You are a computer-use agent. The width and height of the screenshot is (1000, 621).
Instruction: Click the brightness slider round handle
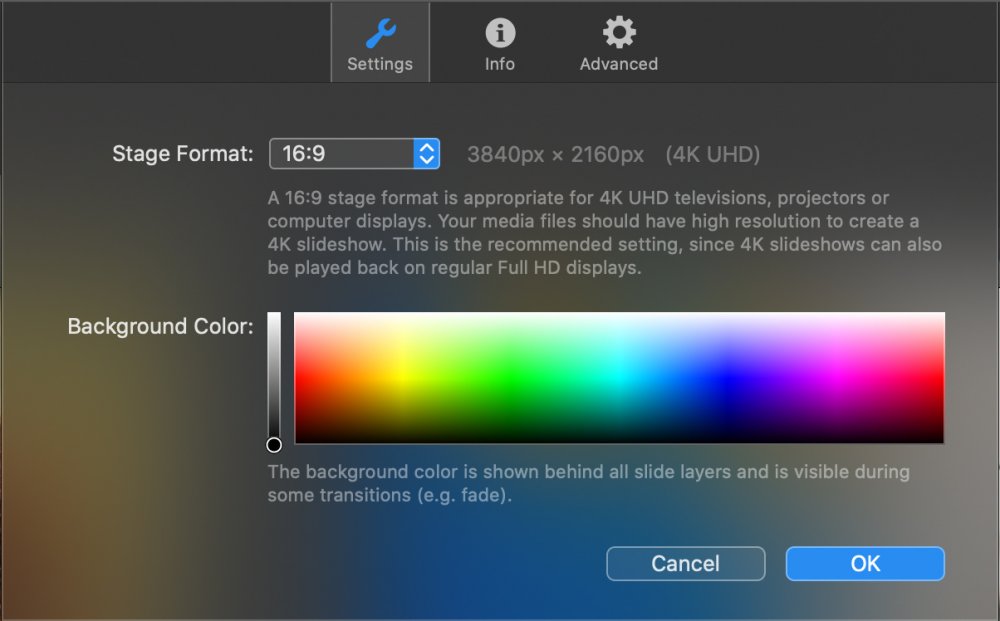coord(274,445)
